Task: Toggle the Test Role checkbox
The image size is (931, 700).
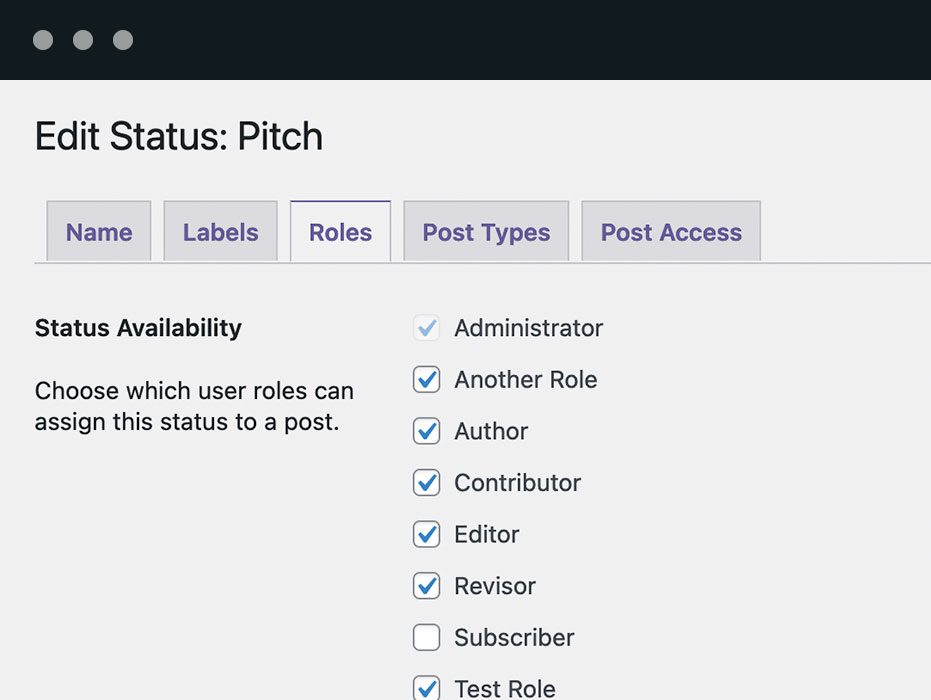Action: coord(427,688)
